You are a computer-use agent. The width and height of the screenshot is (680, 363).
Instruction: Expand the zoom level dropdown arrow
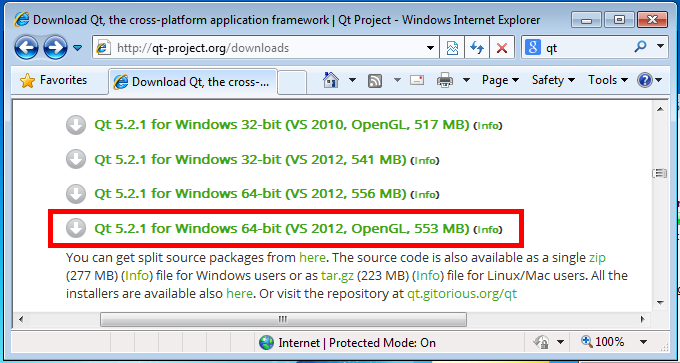pyautogui.click(x=643, y=342)
